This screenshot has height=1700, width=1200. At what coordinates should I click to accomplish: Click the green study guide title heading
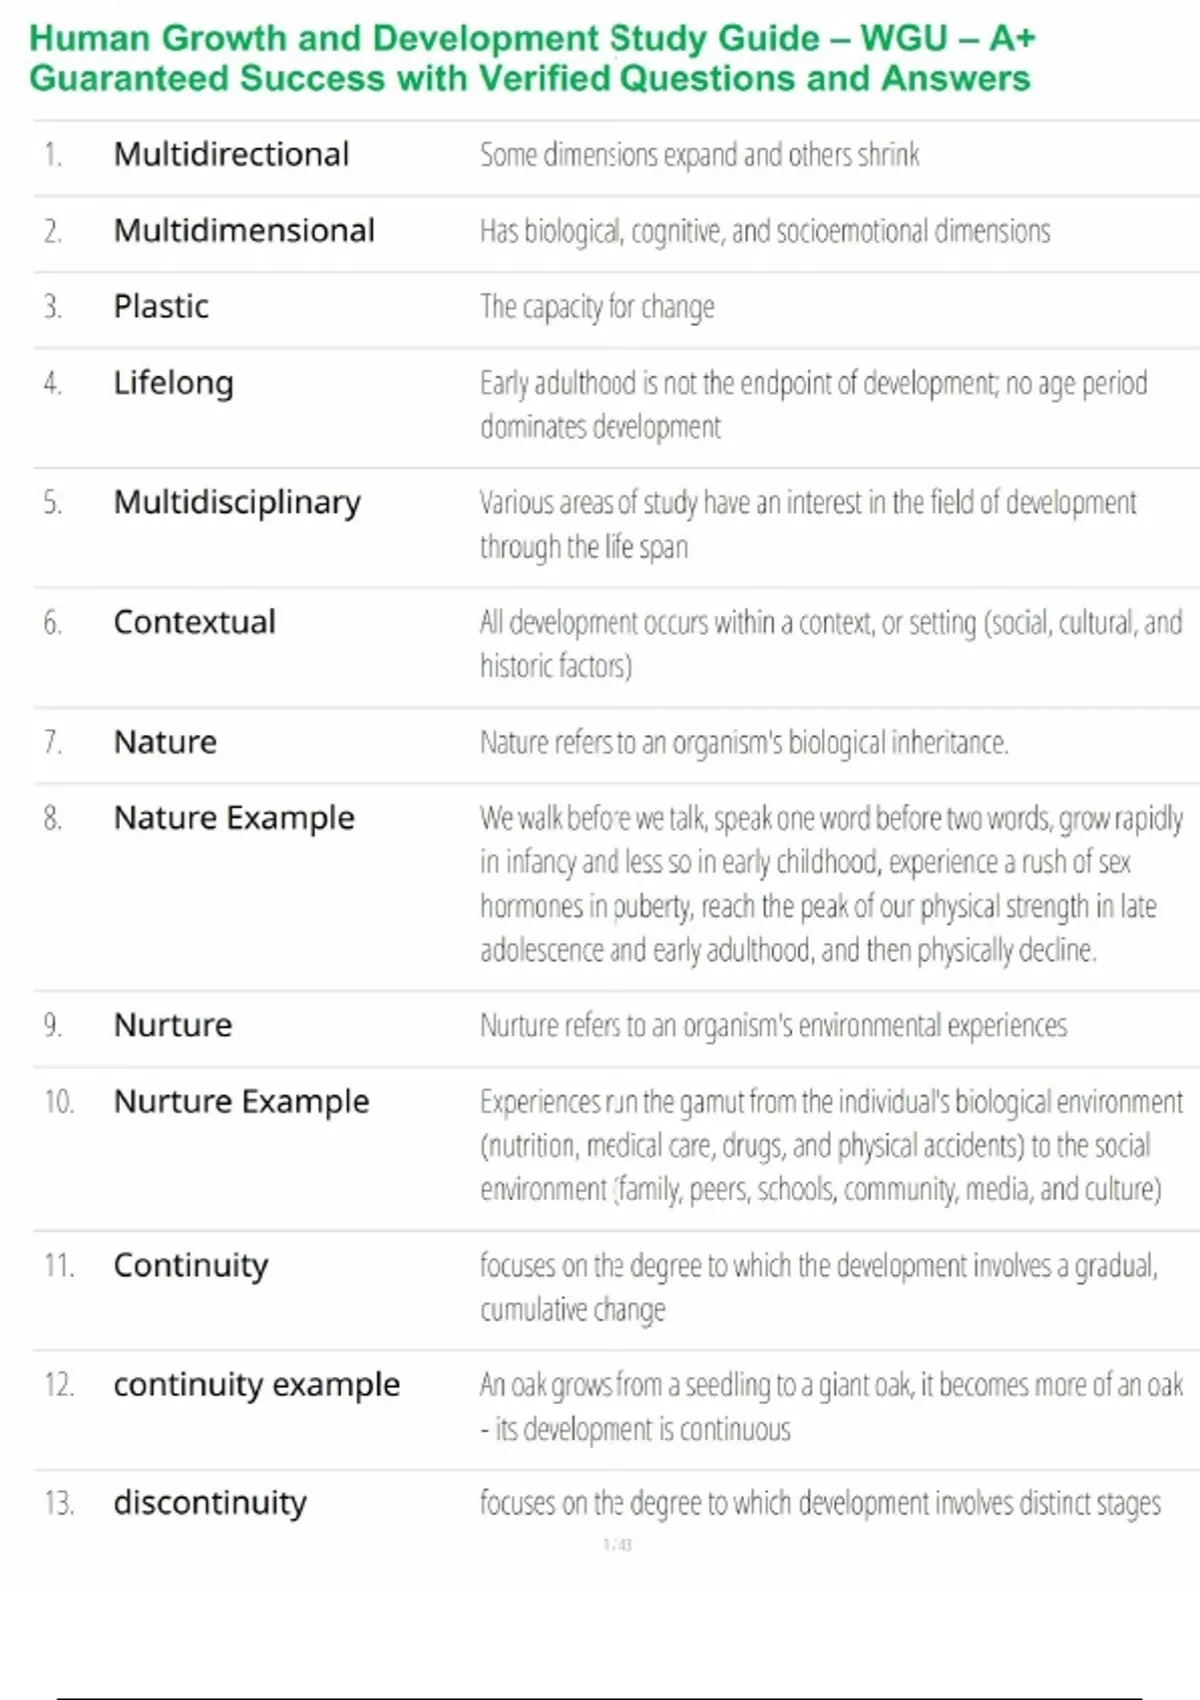(530, 58)
